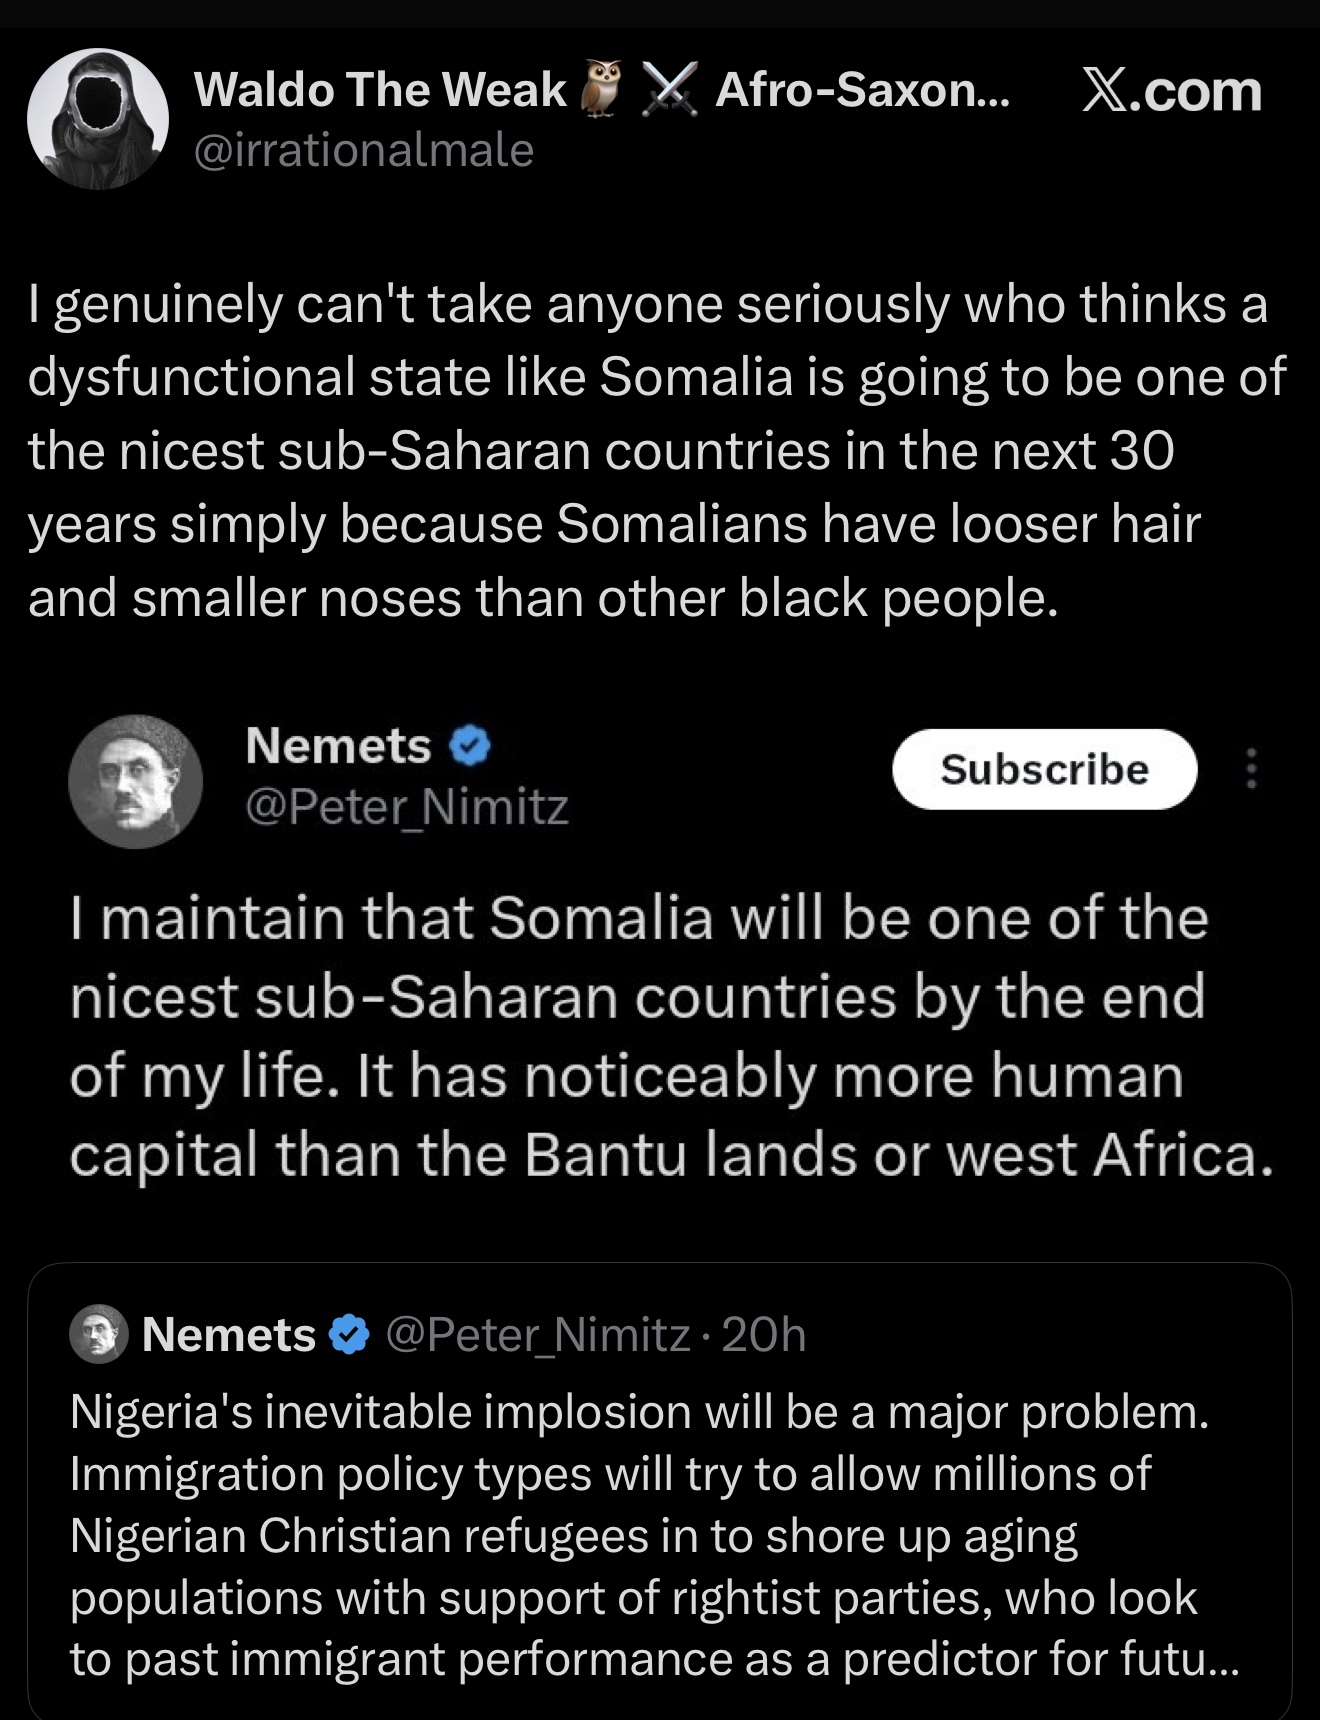
Task: Click the verified badge in the quoted post
Action: (349, 1335)
